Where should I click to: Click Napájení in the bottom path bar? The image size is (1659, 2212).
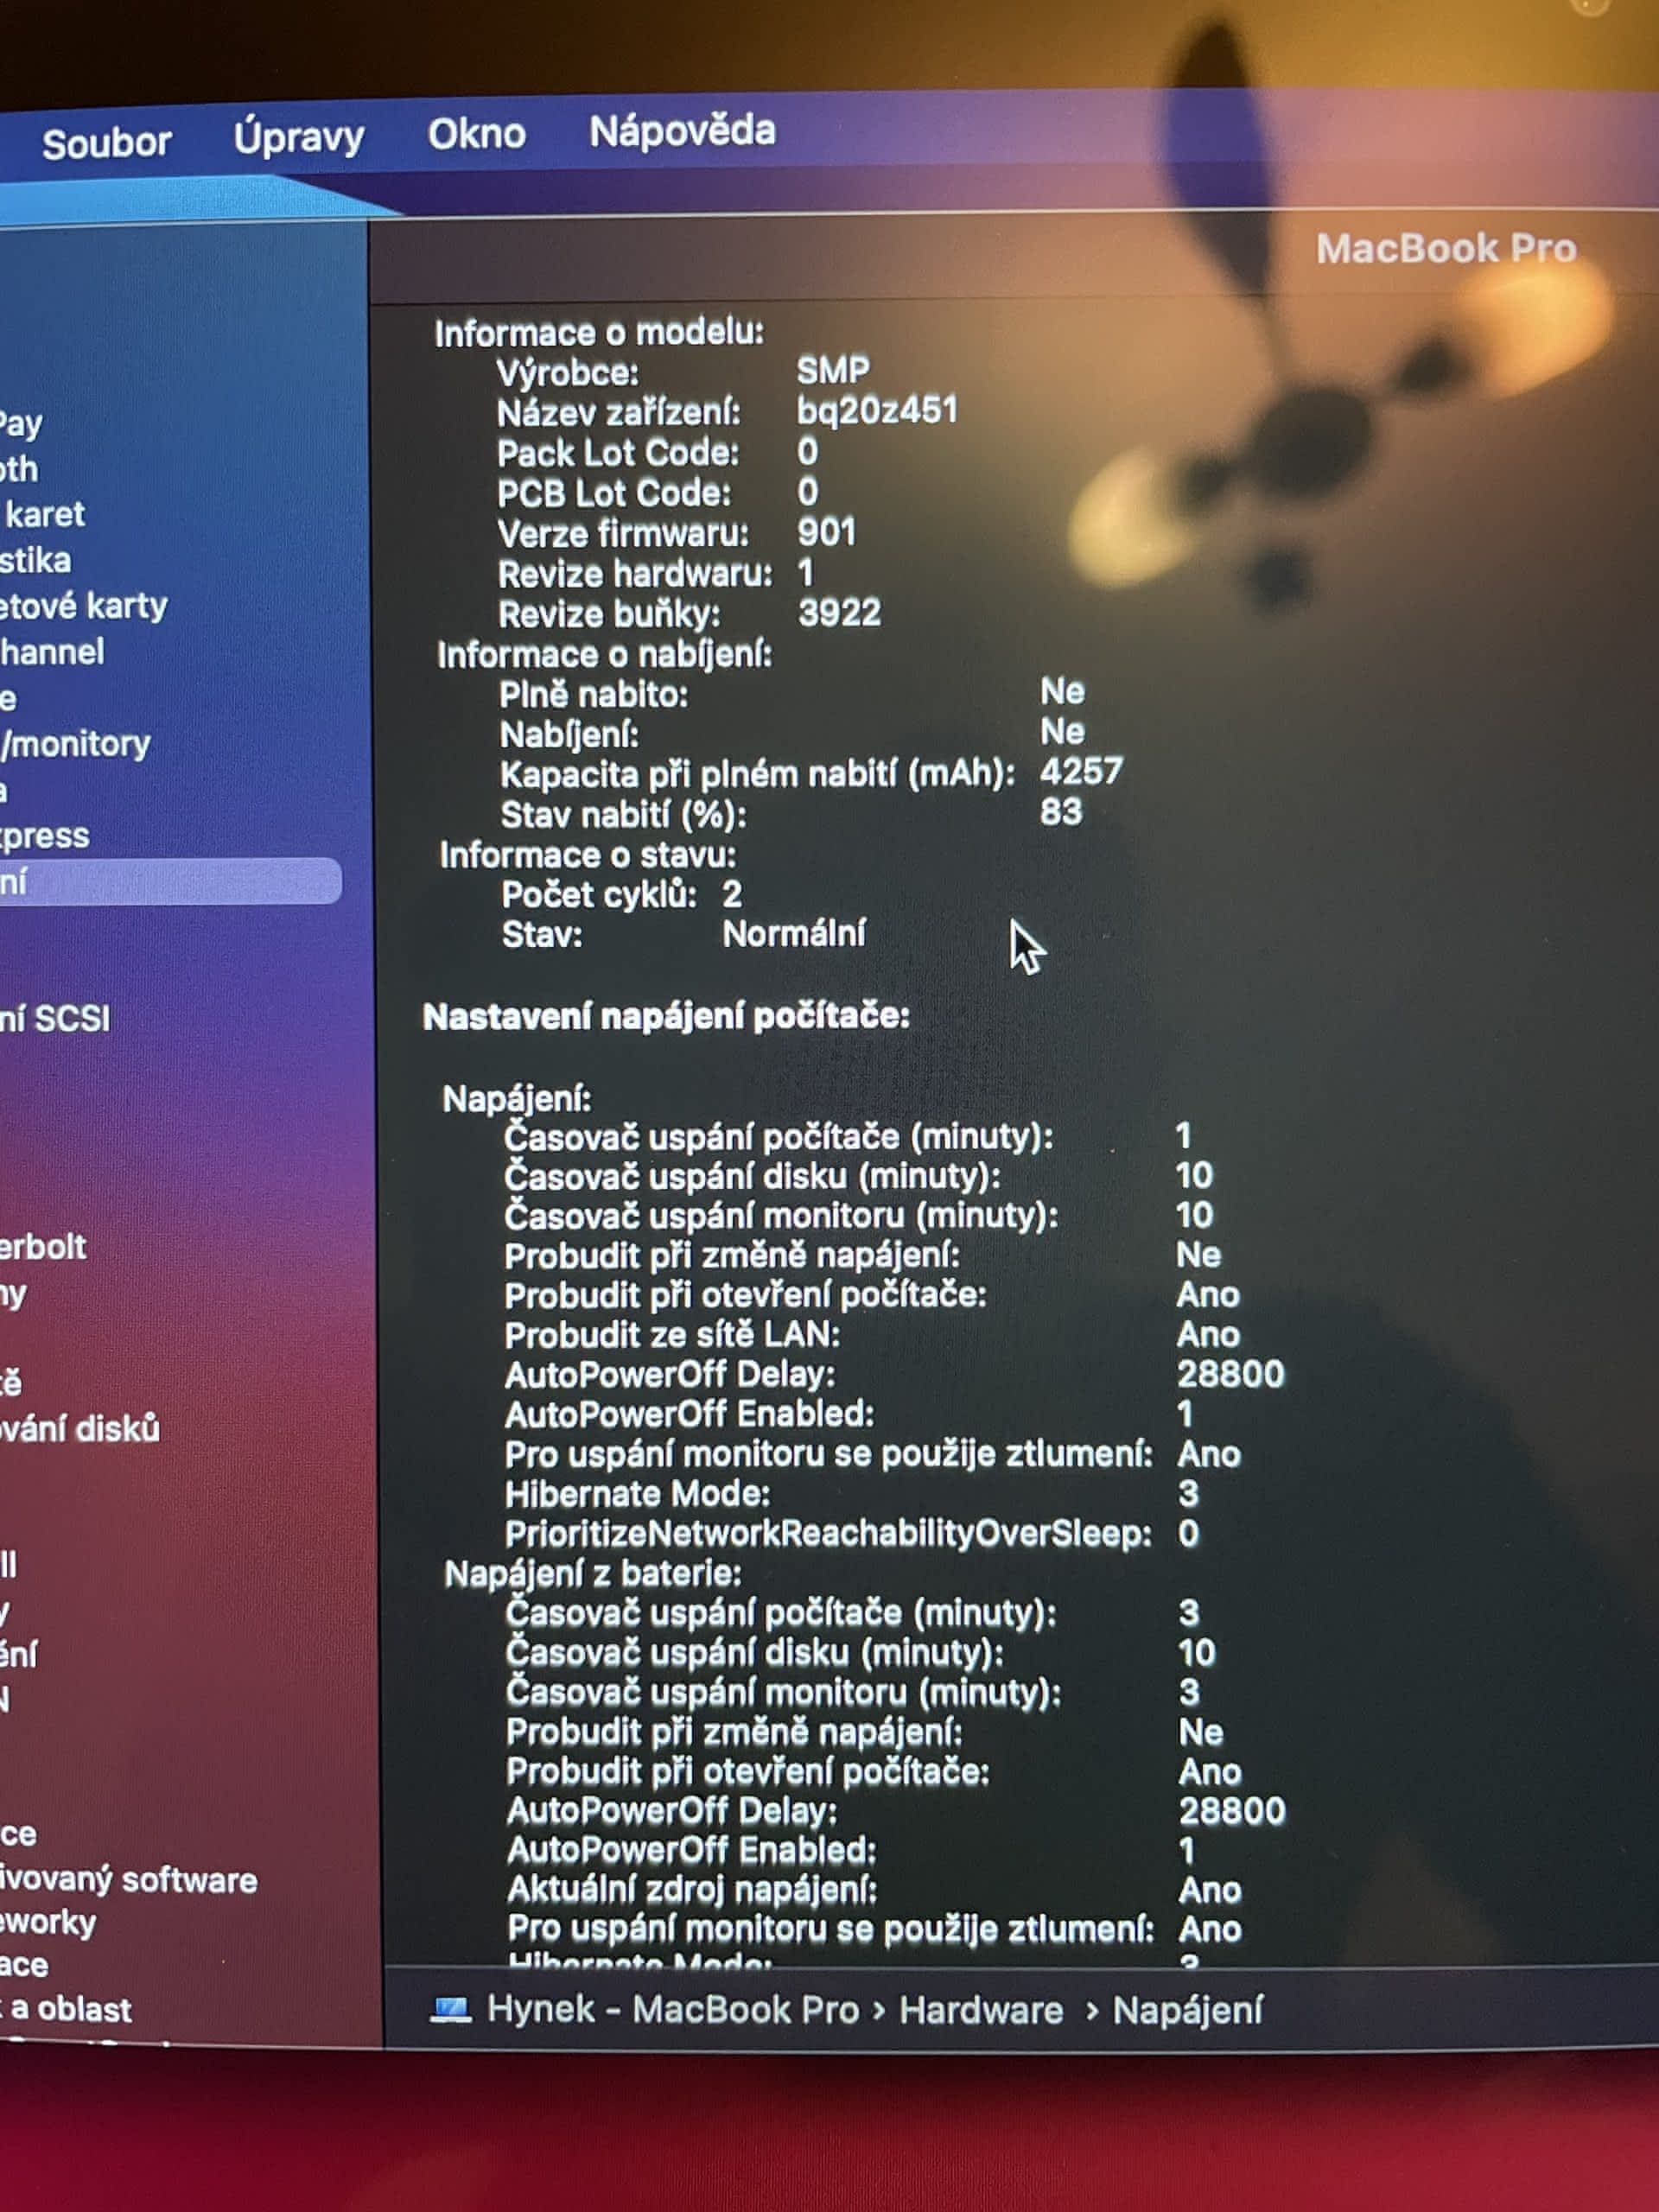click(x=1187, y=2010)
